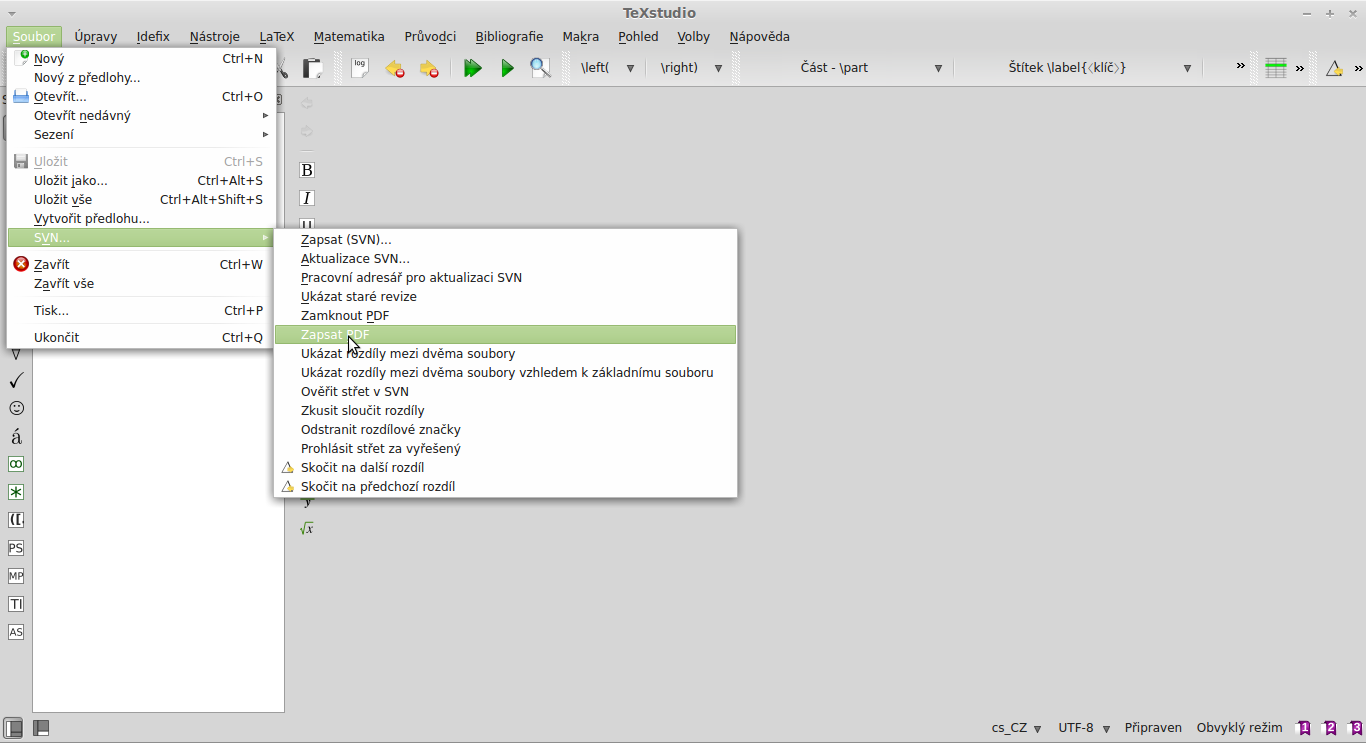The height and width of the screenshot is (743, 1366).
Task: Open the Úpravy menu
Action: point(96,37)
